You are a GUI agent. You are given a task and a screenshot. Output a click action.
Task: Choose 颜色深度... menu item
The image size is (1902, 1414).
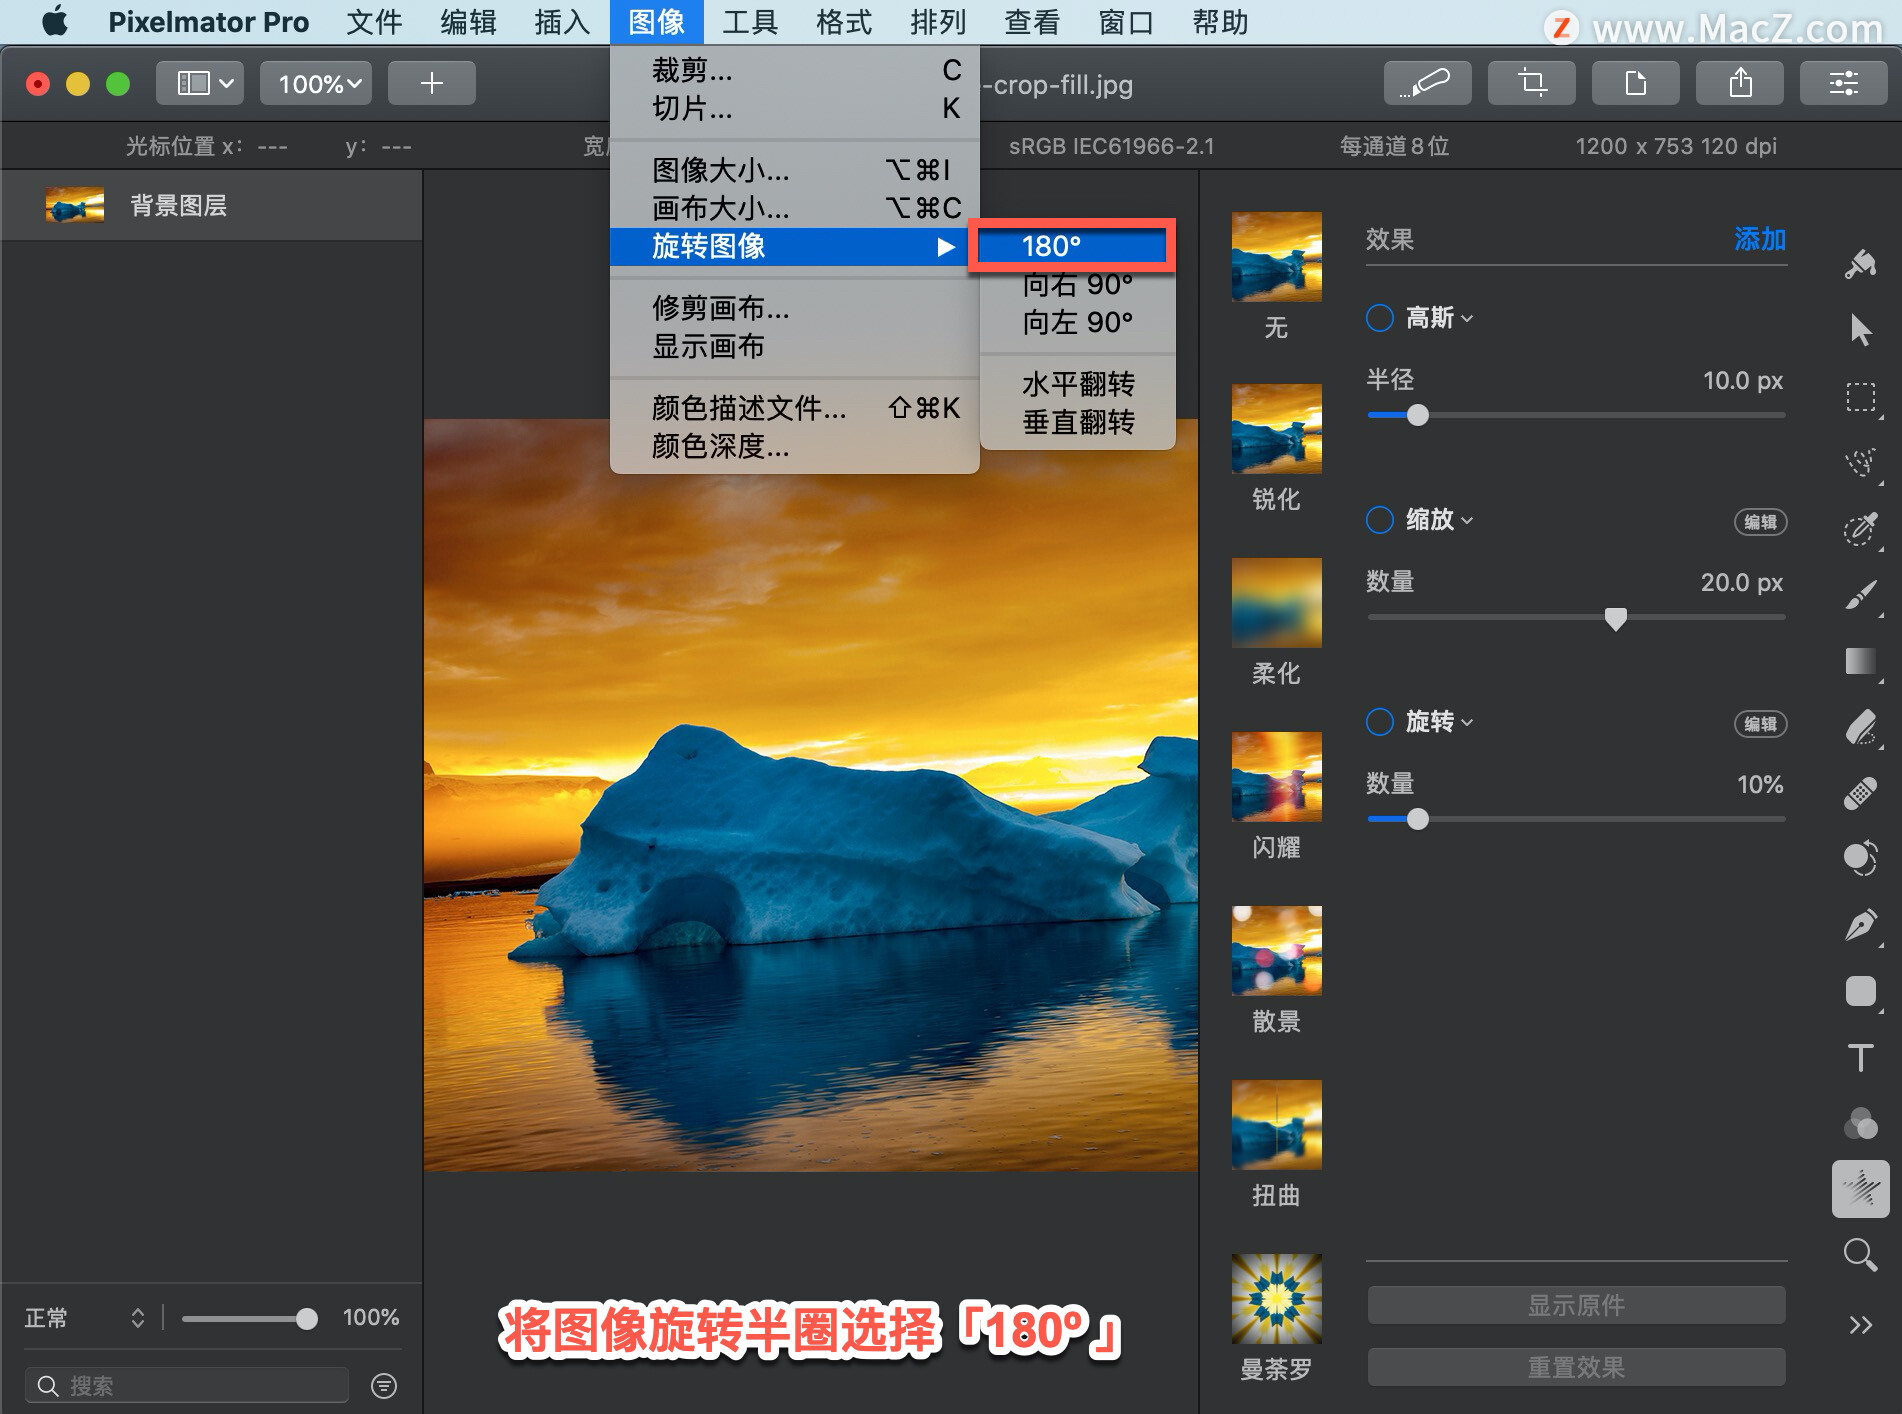[x=794, y=446]
